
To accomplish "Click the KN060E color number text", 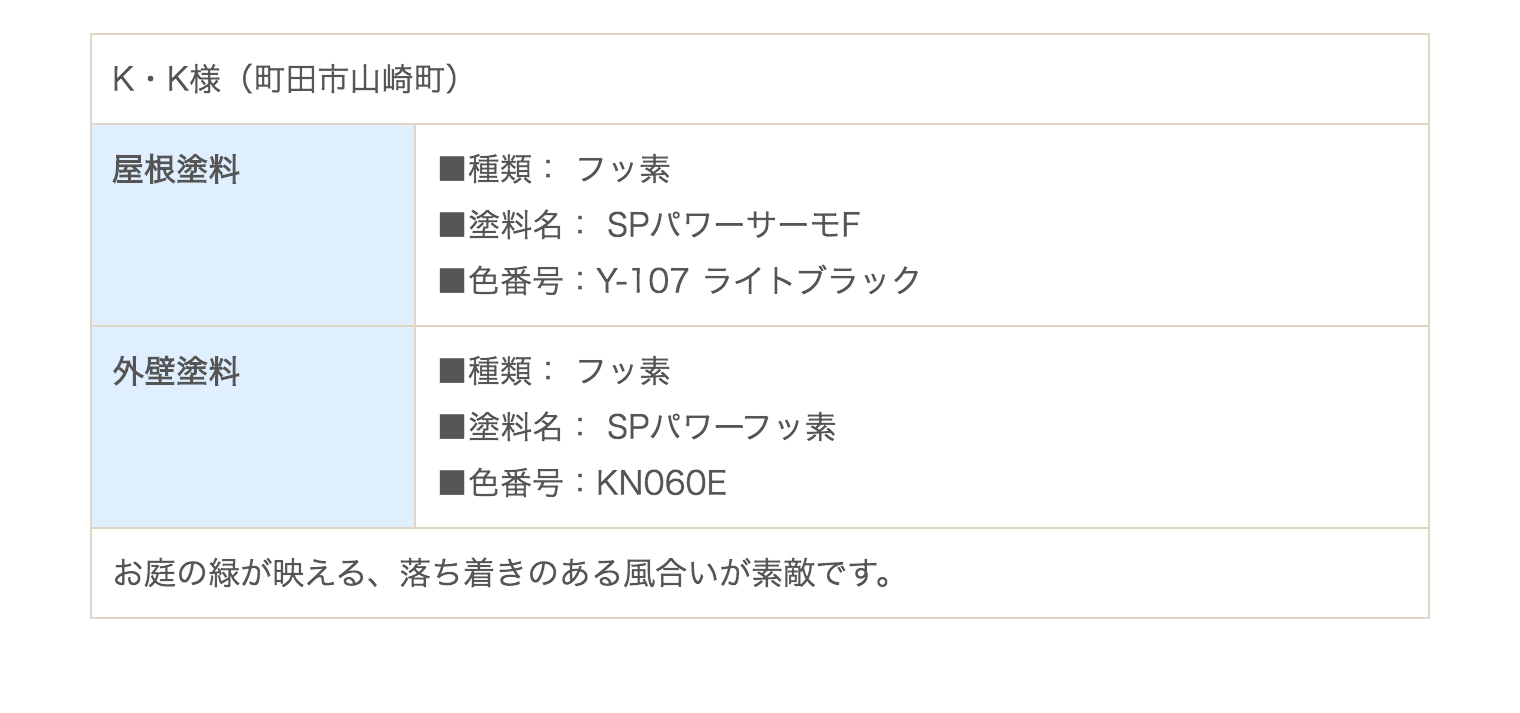I will tap(661, 484).
